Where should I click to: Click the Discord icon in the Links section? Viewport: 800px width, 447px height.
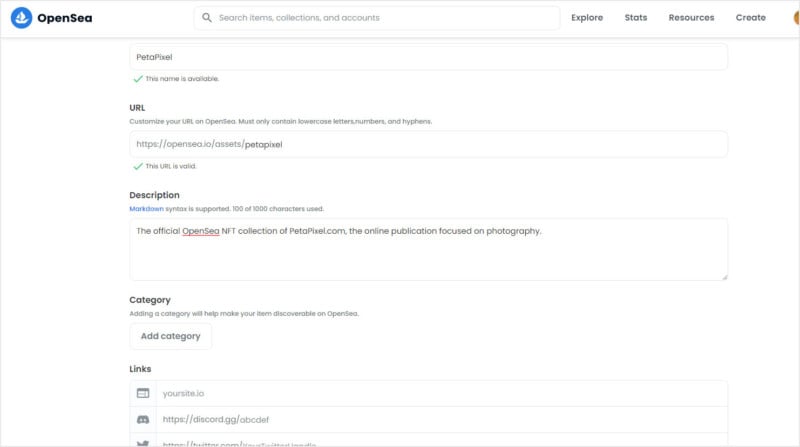tap(143, 419)
